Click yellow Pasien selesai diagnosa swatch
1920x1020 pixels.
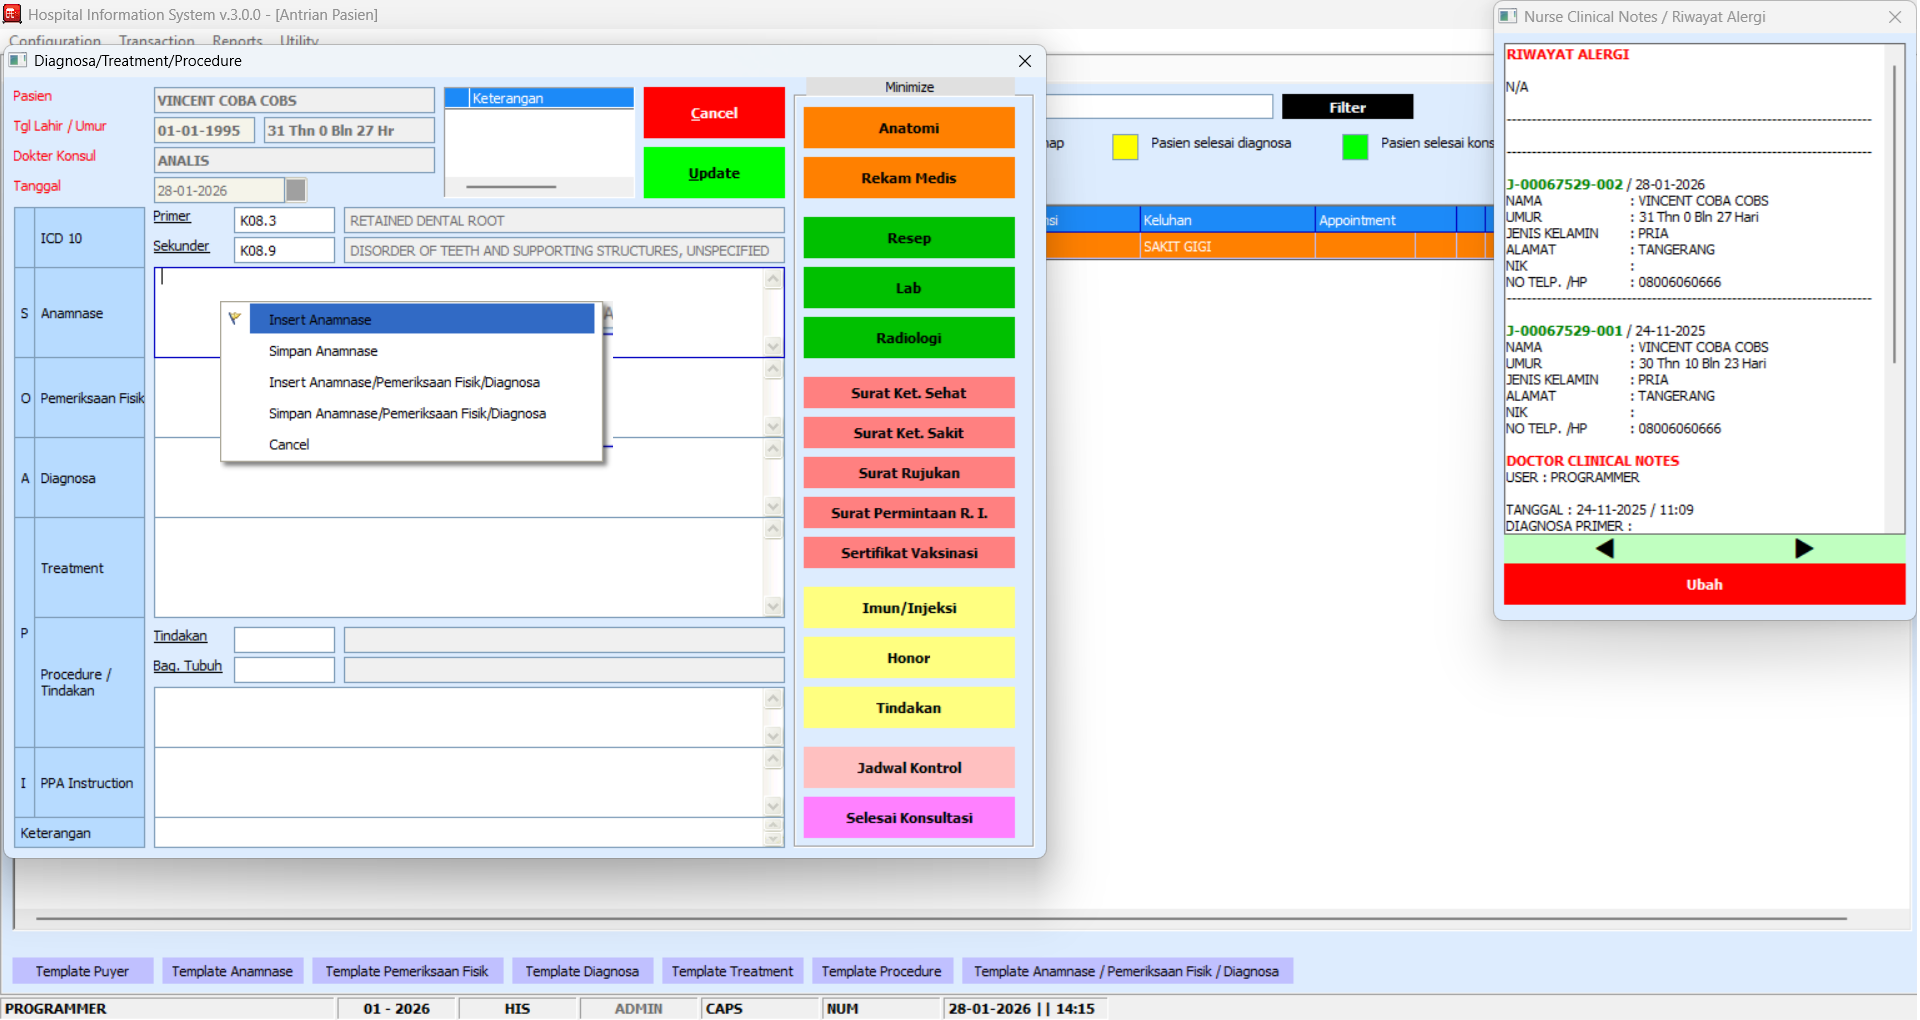click(x=1125, y=147)
